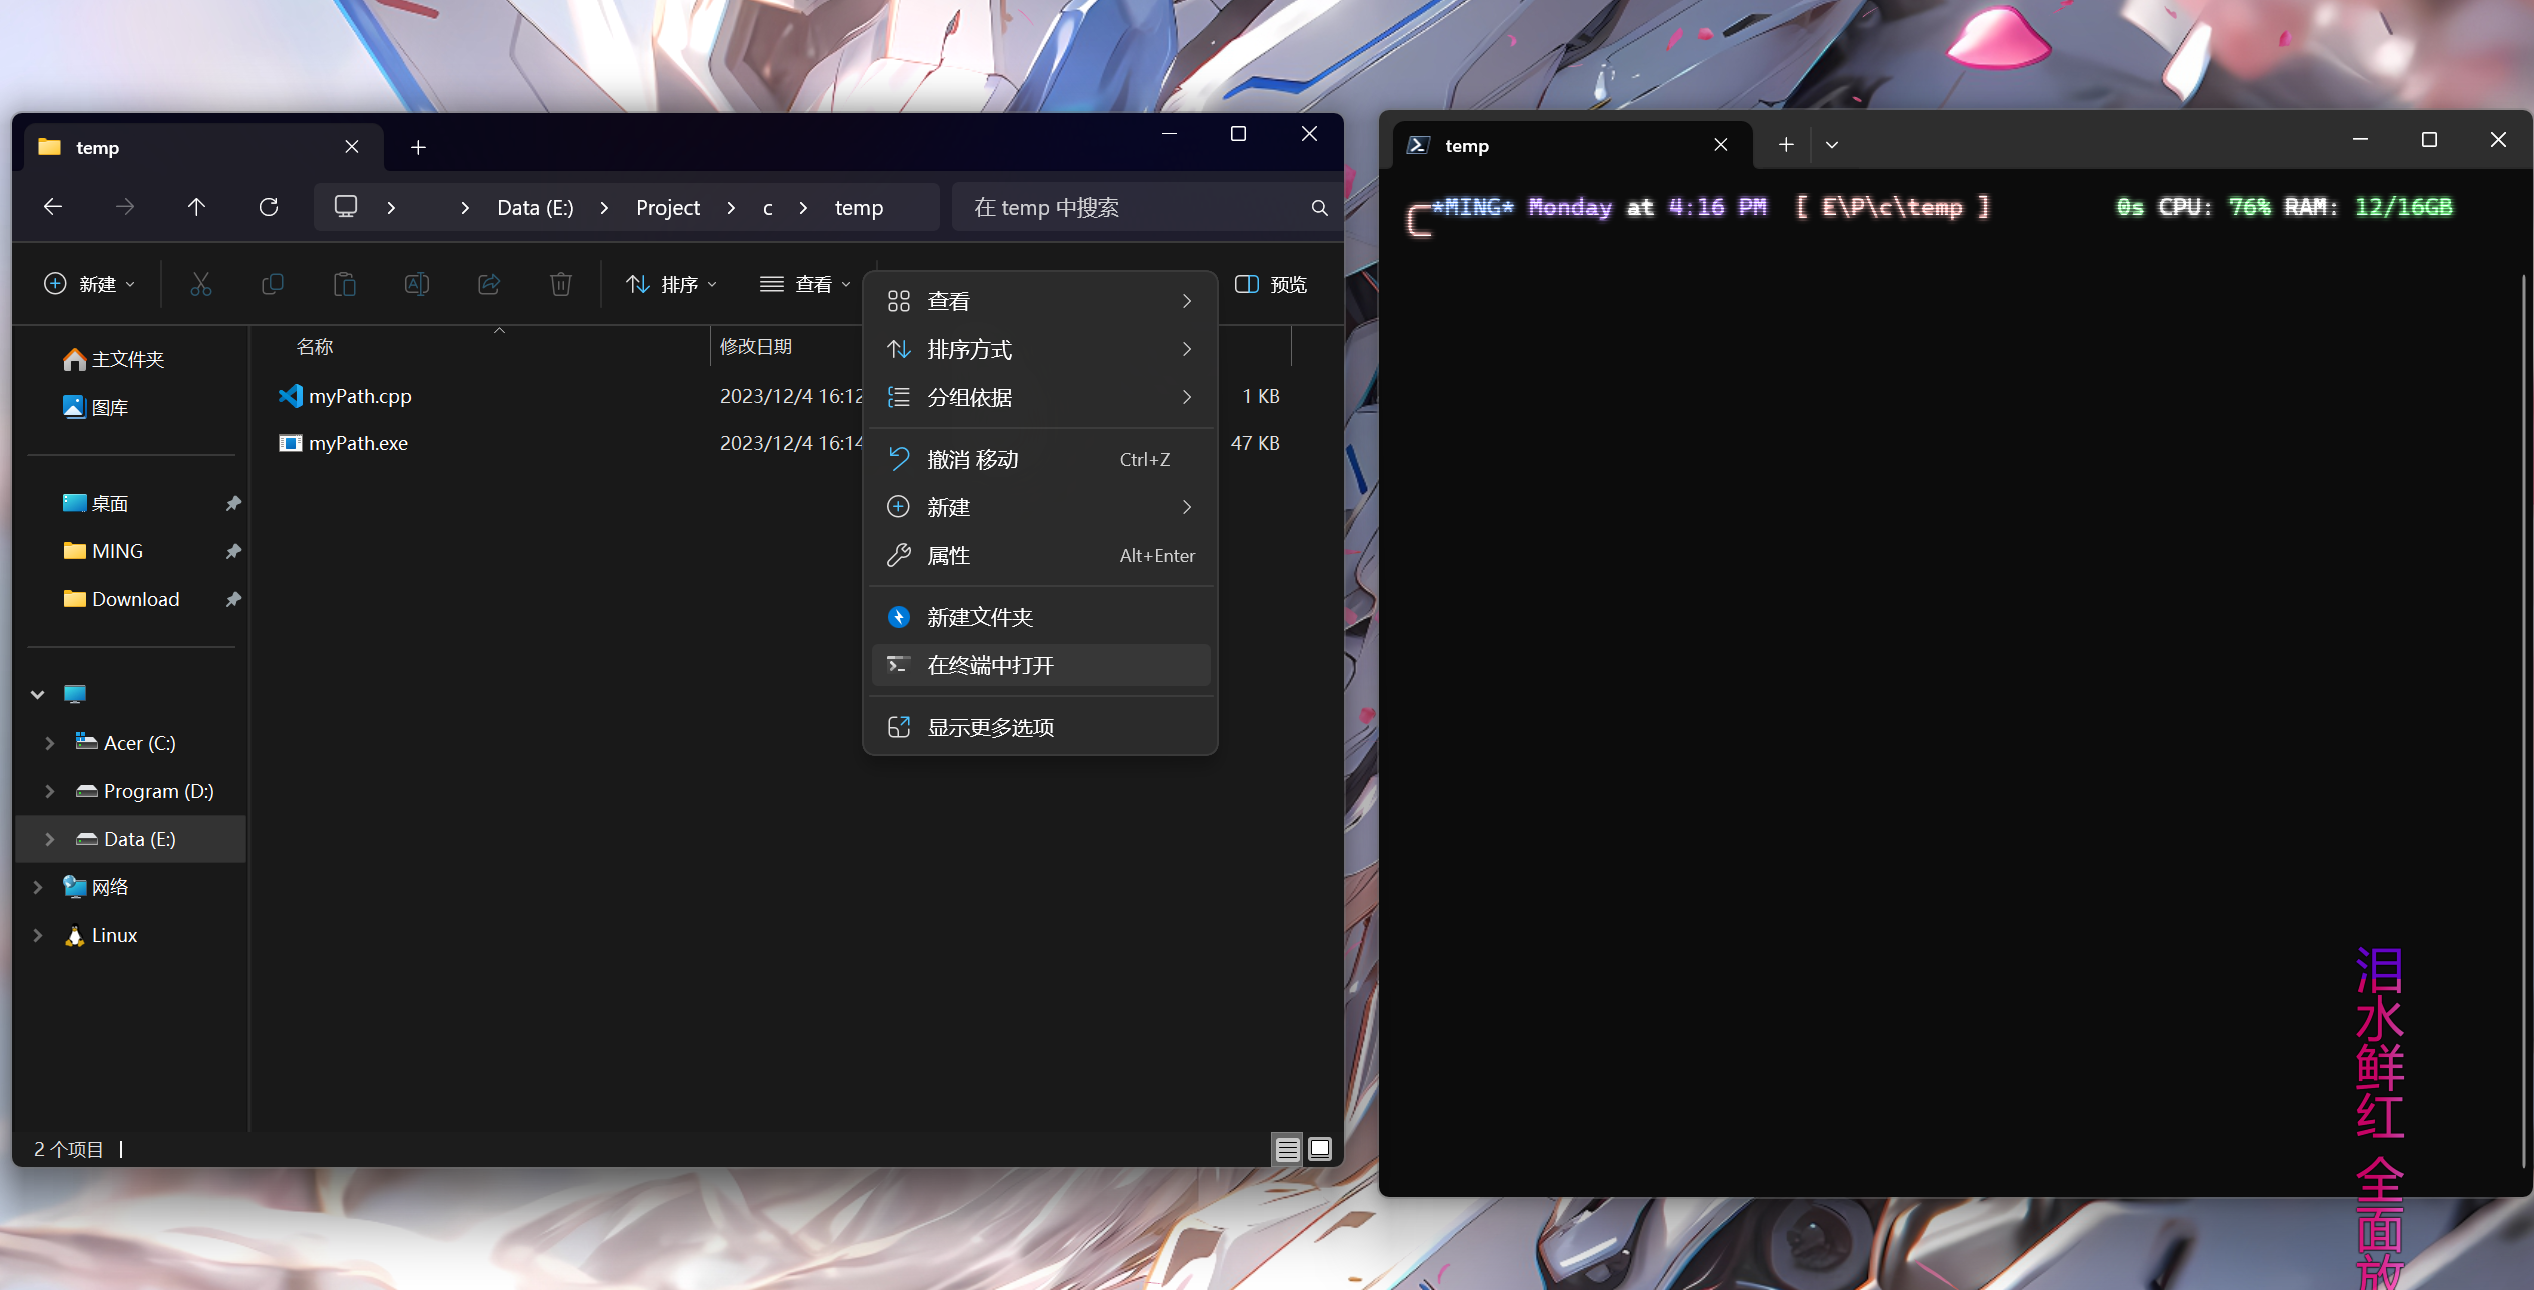
Task: Open the terminal new-tab dropdown arrow
Action: coord(1832,145)
